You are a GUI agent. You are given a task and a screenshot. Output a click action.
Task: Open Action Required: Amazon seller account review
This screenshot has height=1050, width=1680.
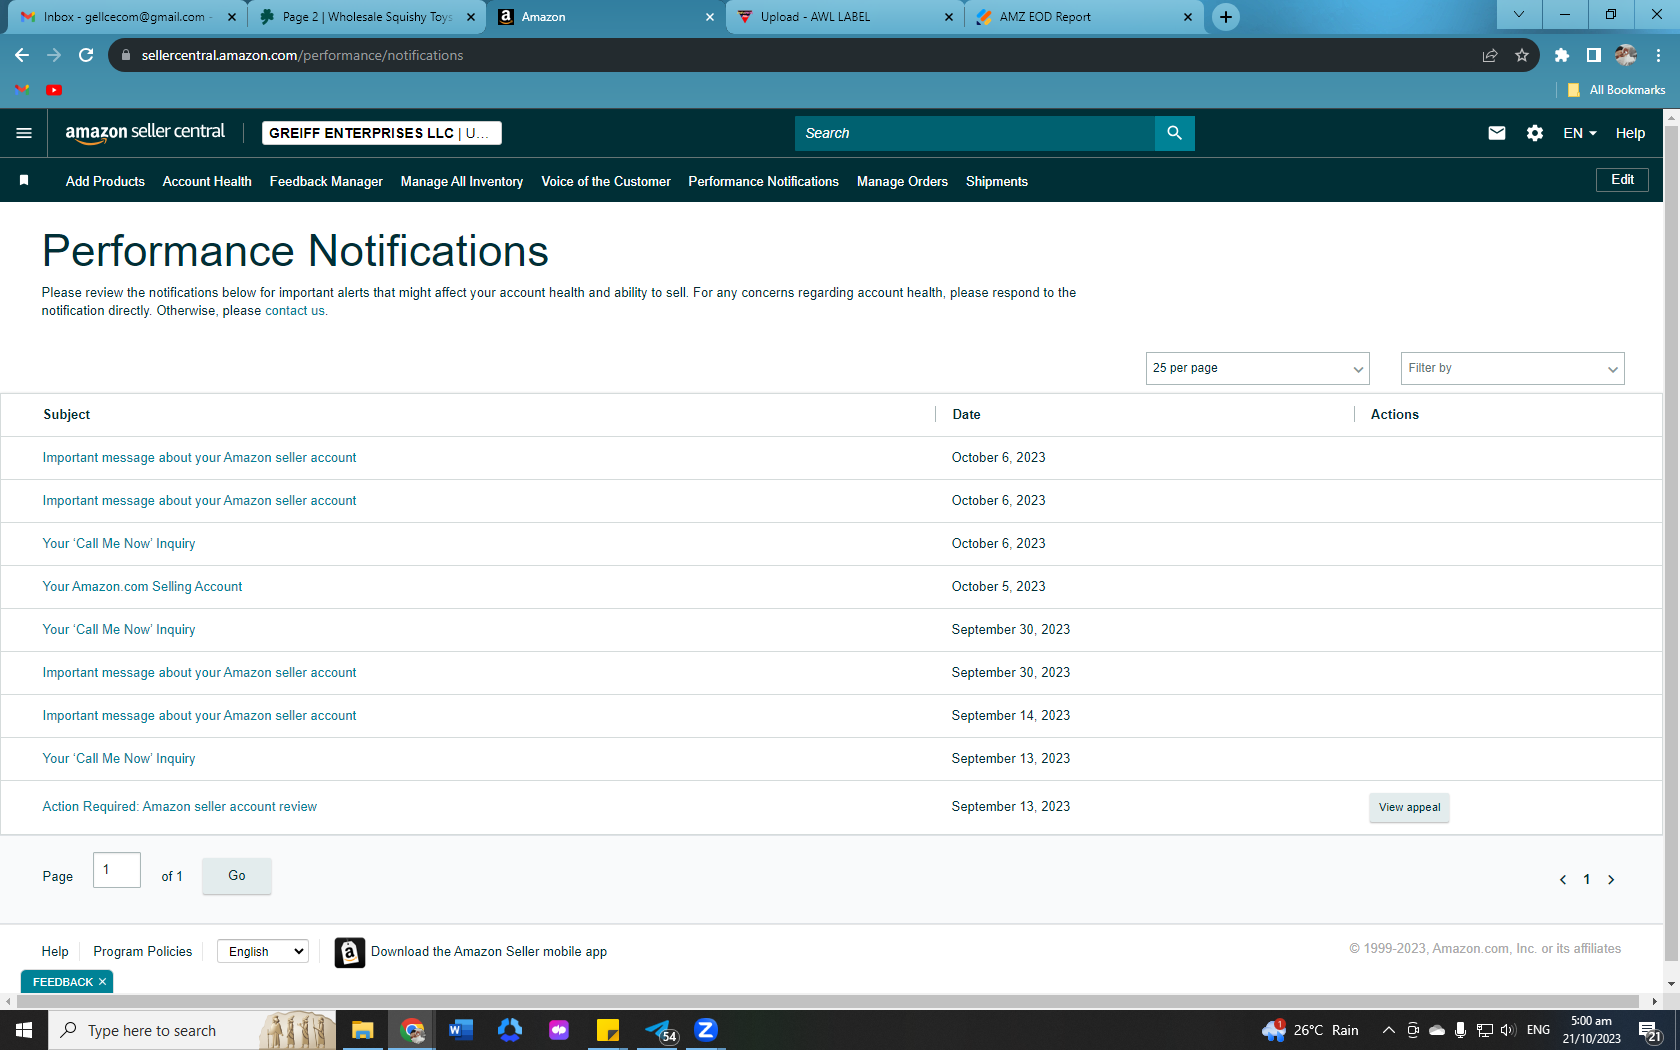point(179,807)
